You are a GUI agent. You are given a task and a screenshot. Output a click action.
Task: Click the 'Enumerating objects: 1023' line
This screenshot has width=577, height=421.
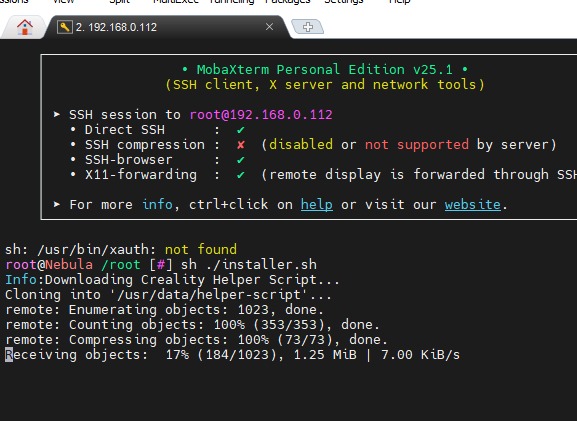pos(164,309)
